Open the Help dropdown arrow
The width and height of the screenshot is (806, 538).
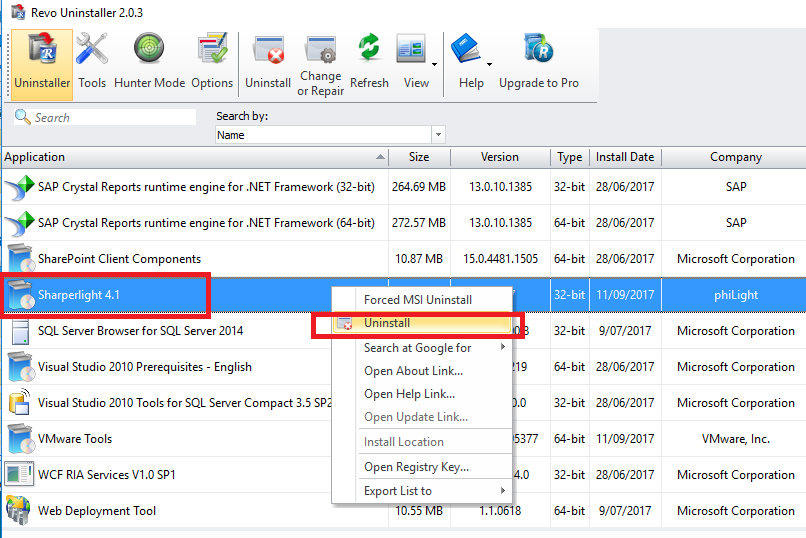point(489,64)
